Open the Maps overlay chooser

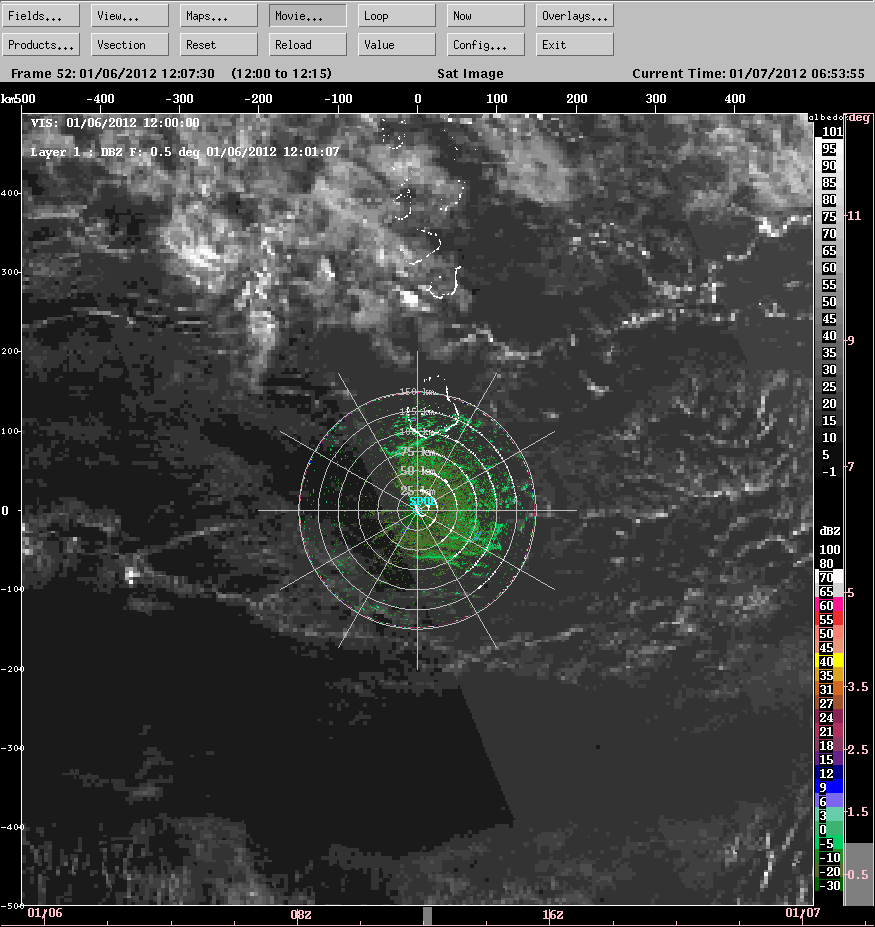pos(207,14)
